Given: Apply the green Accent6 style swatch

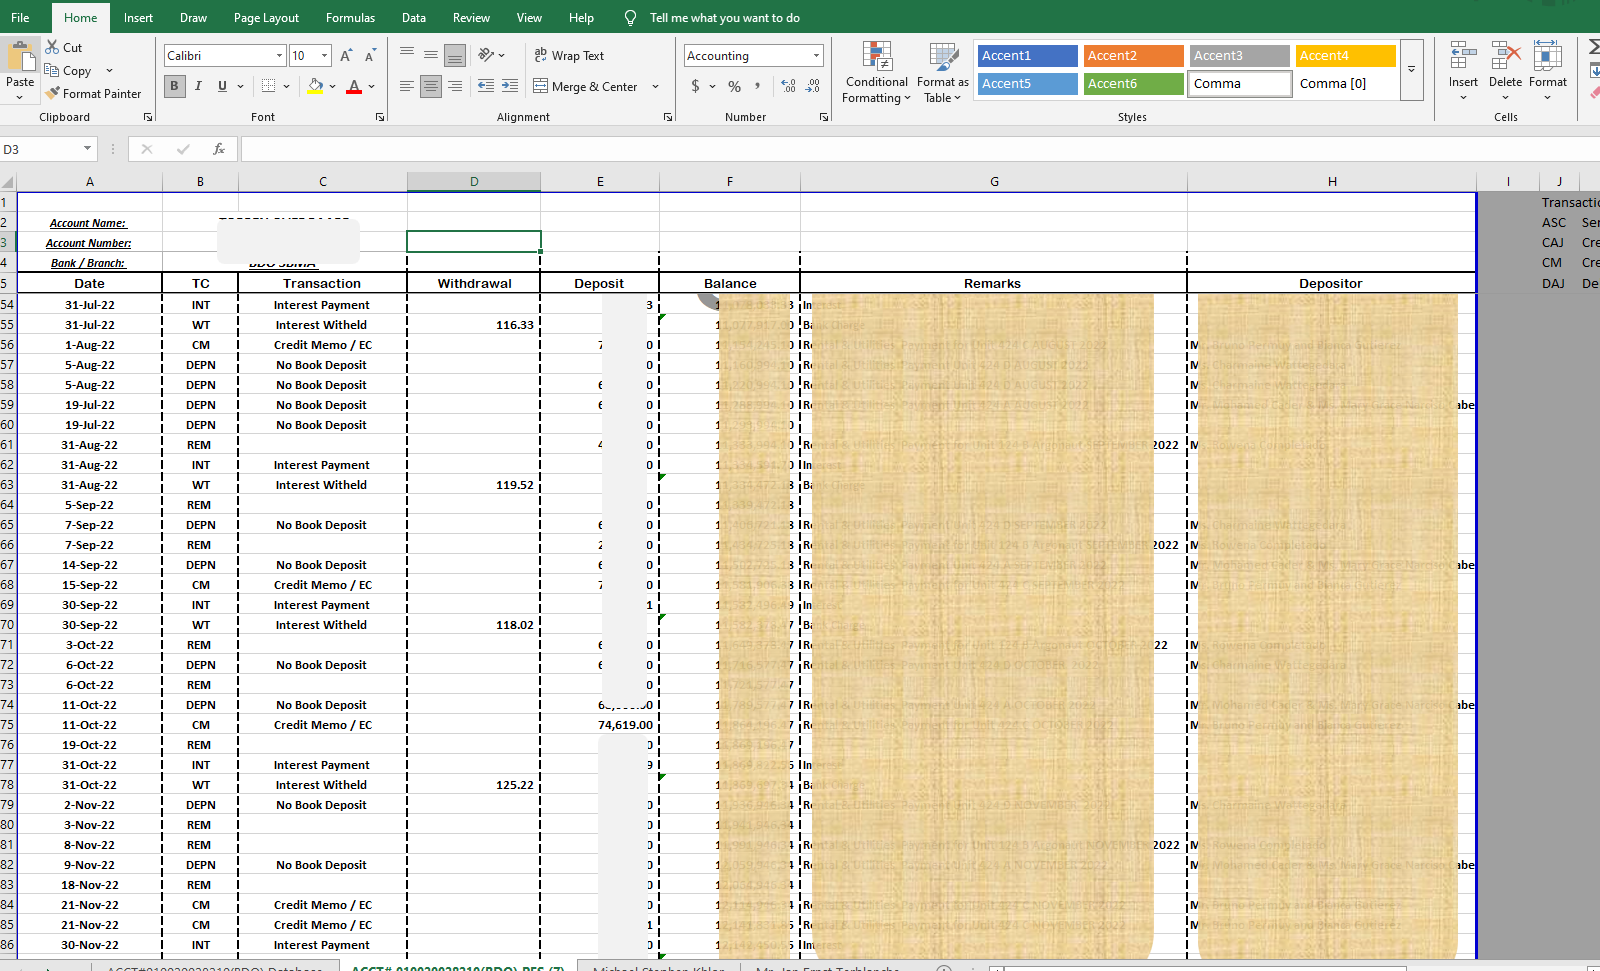Looking at the screenshot, I should pyautogui.click(x=1133, y=84).
